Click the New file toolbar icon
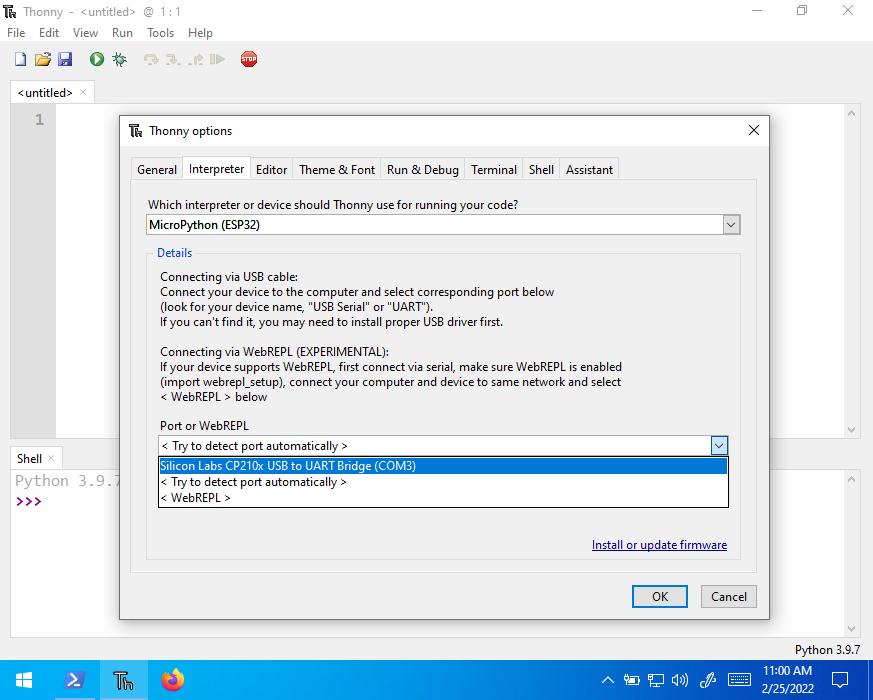The width and height of the screenshot is (873, 700). [21, 59]
